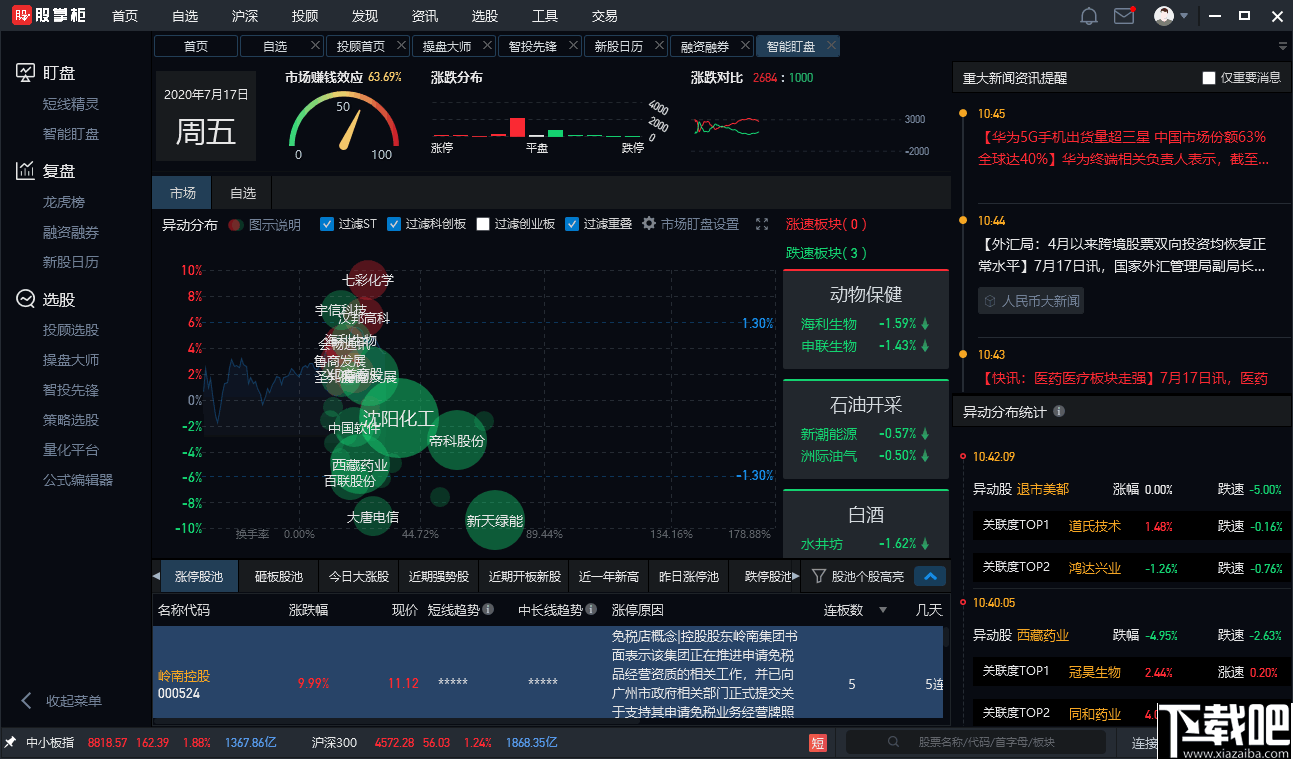The height and width of the screenshot is (759, 1293).
Task: Switch to the 自选 sub-tab under market
Action: click(243, 193)
